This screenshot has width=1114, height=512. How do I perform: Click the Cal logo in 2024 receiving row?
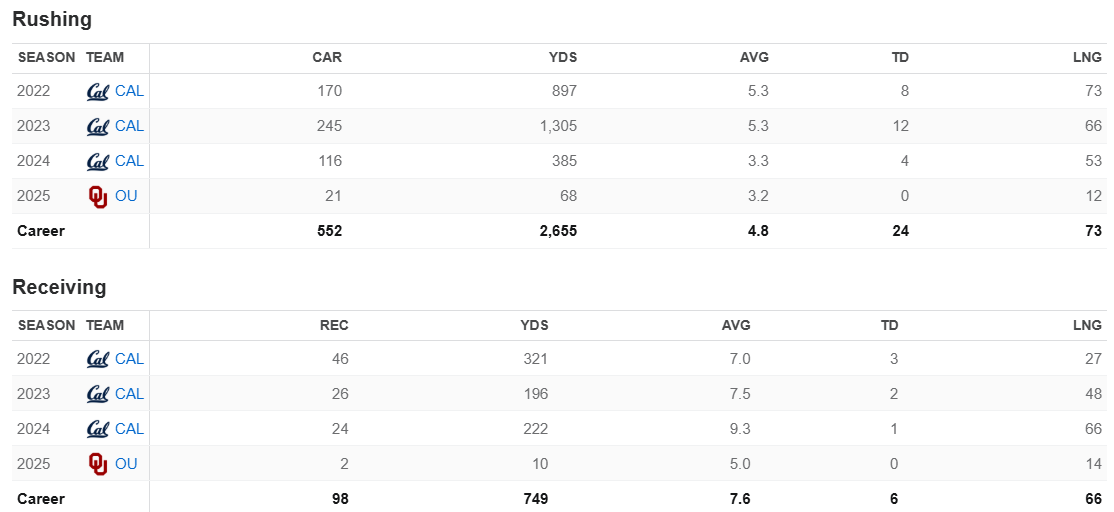pos(98,429)
